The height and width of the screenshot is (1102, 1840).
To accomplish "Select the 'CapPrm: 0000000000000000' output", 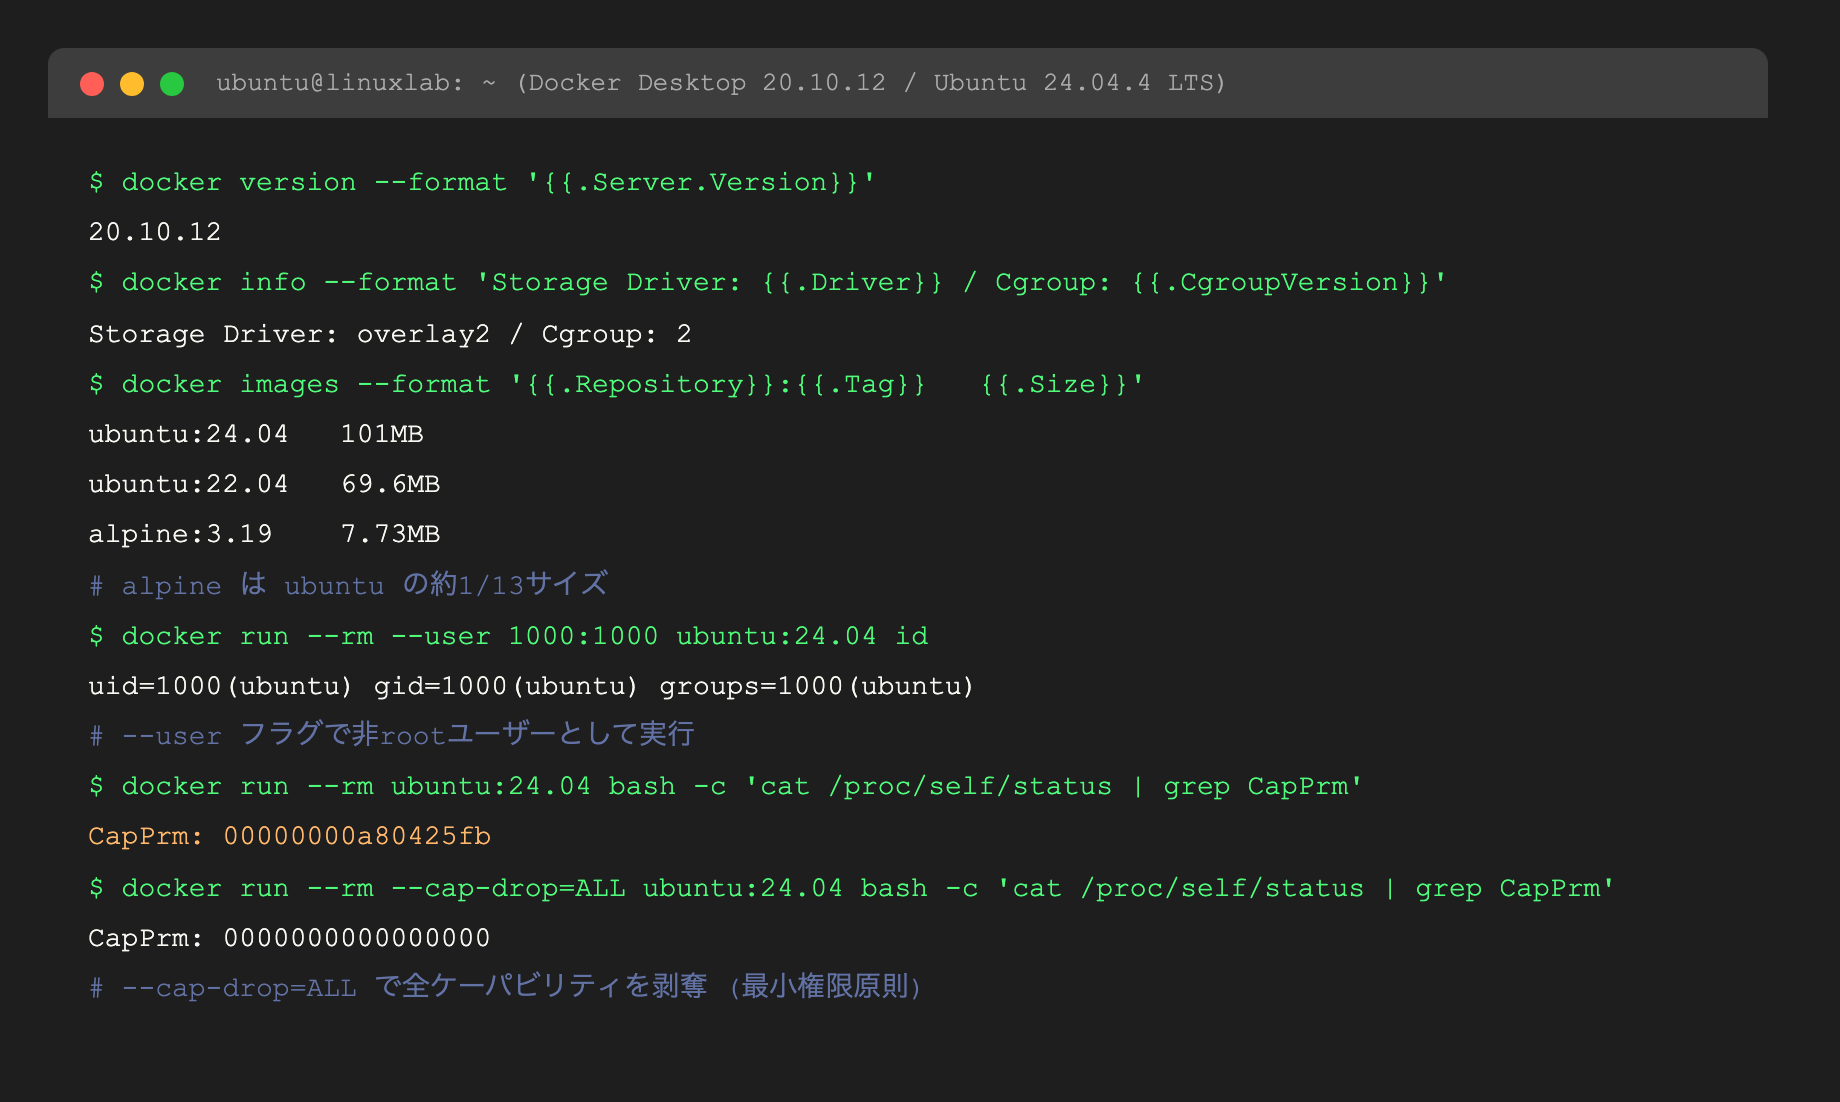I will (290, 938).
